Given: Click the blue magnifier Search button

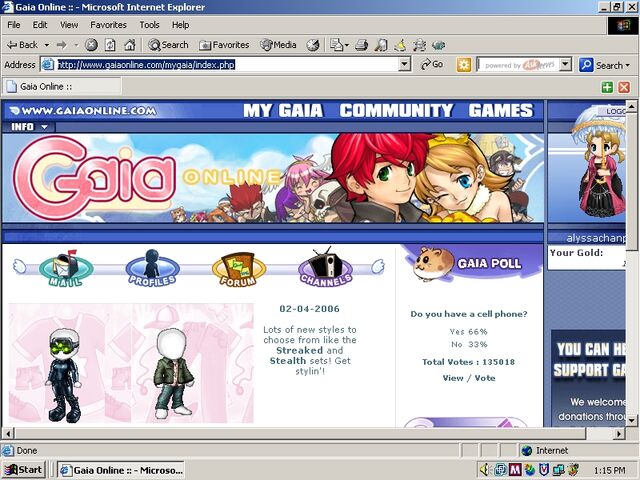Looking at the screenshot, I should [x=604, y=65].
